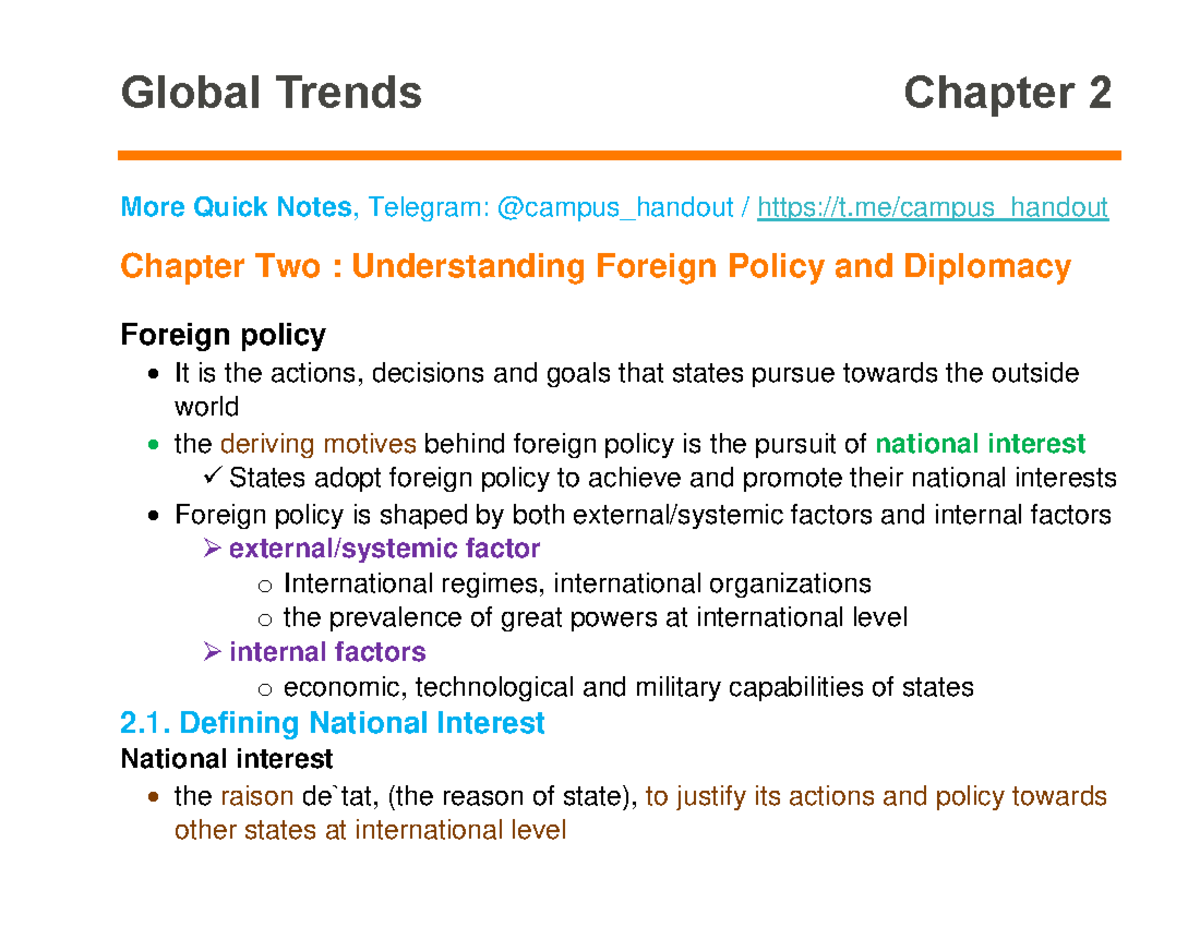Click the orange bullet beside 'deriving motives' line
The image size is (1200, 927).
[152, 443]
